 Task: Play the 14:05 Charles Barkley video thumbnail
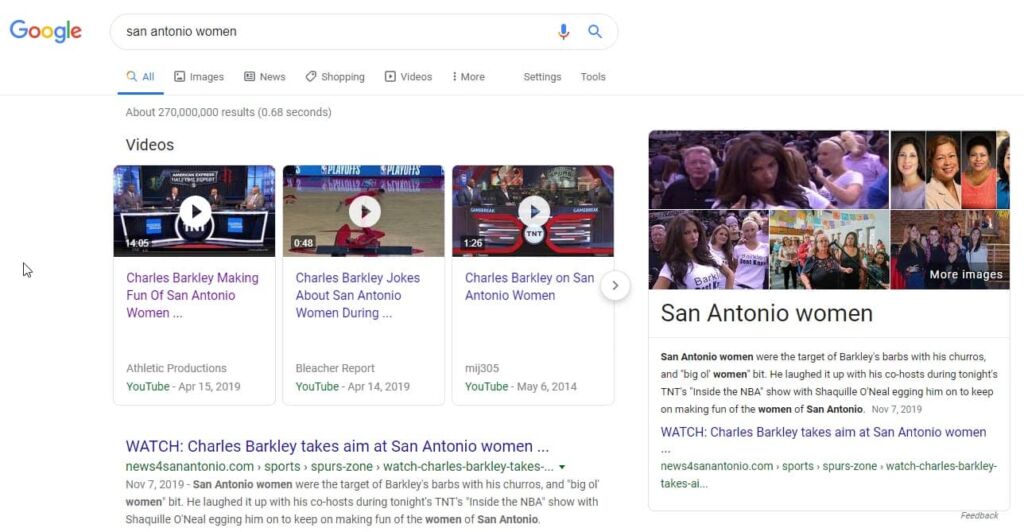pos(195,211)
